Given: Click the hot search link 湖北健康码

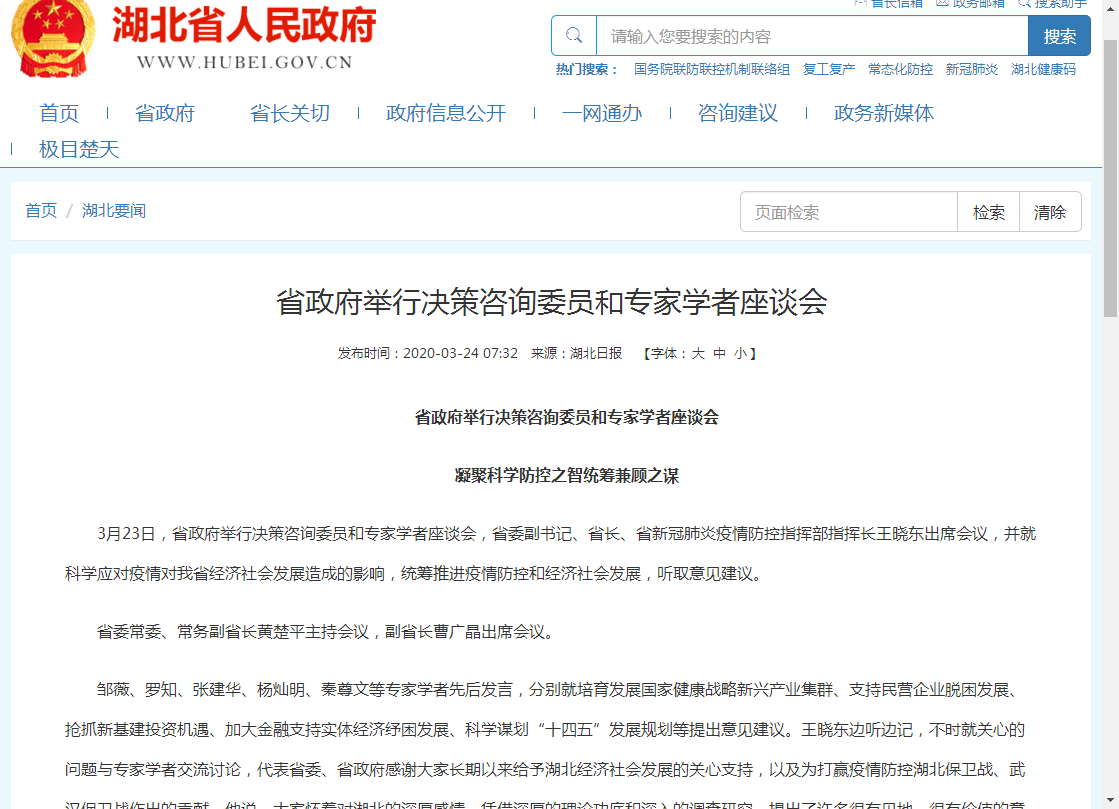Looking at the screenshot, I should click(1043, 69).
